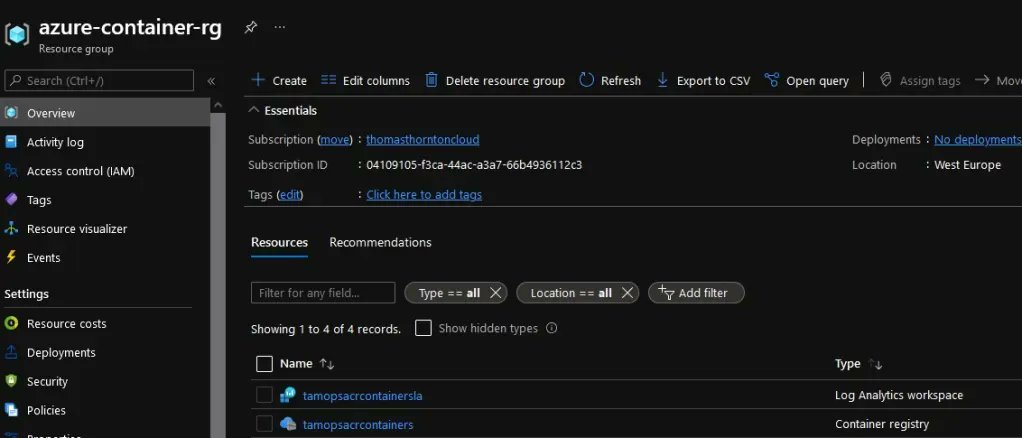Open the tamopsacrcontainers resource link
The image size is (1022, 438).
358,425
